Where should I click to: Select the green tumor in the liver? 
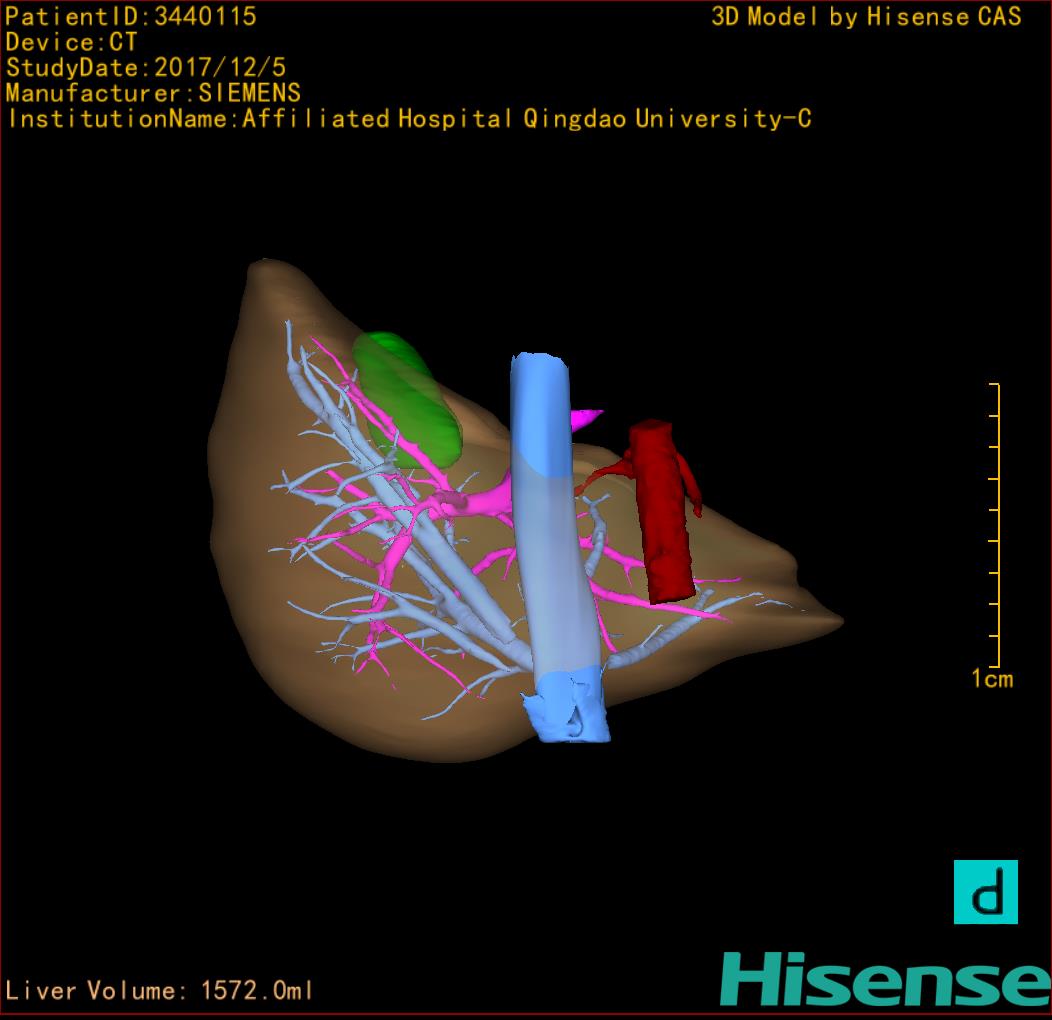(x=405, y=400)
